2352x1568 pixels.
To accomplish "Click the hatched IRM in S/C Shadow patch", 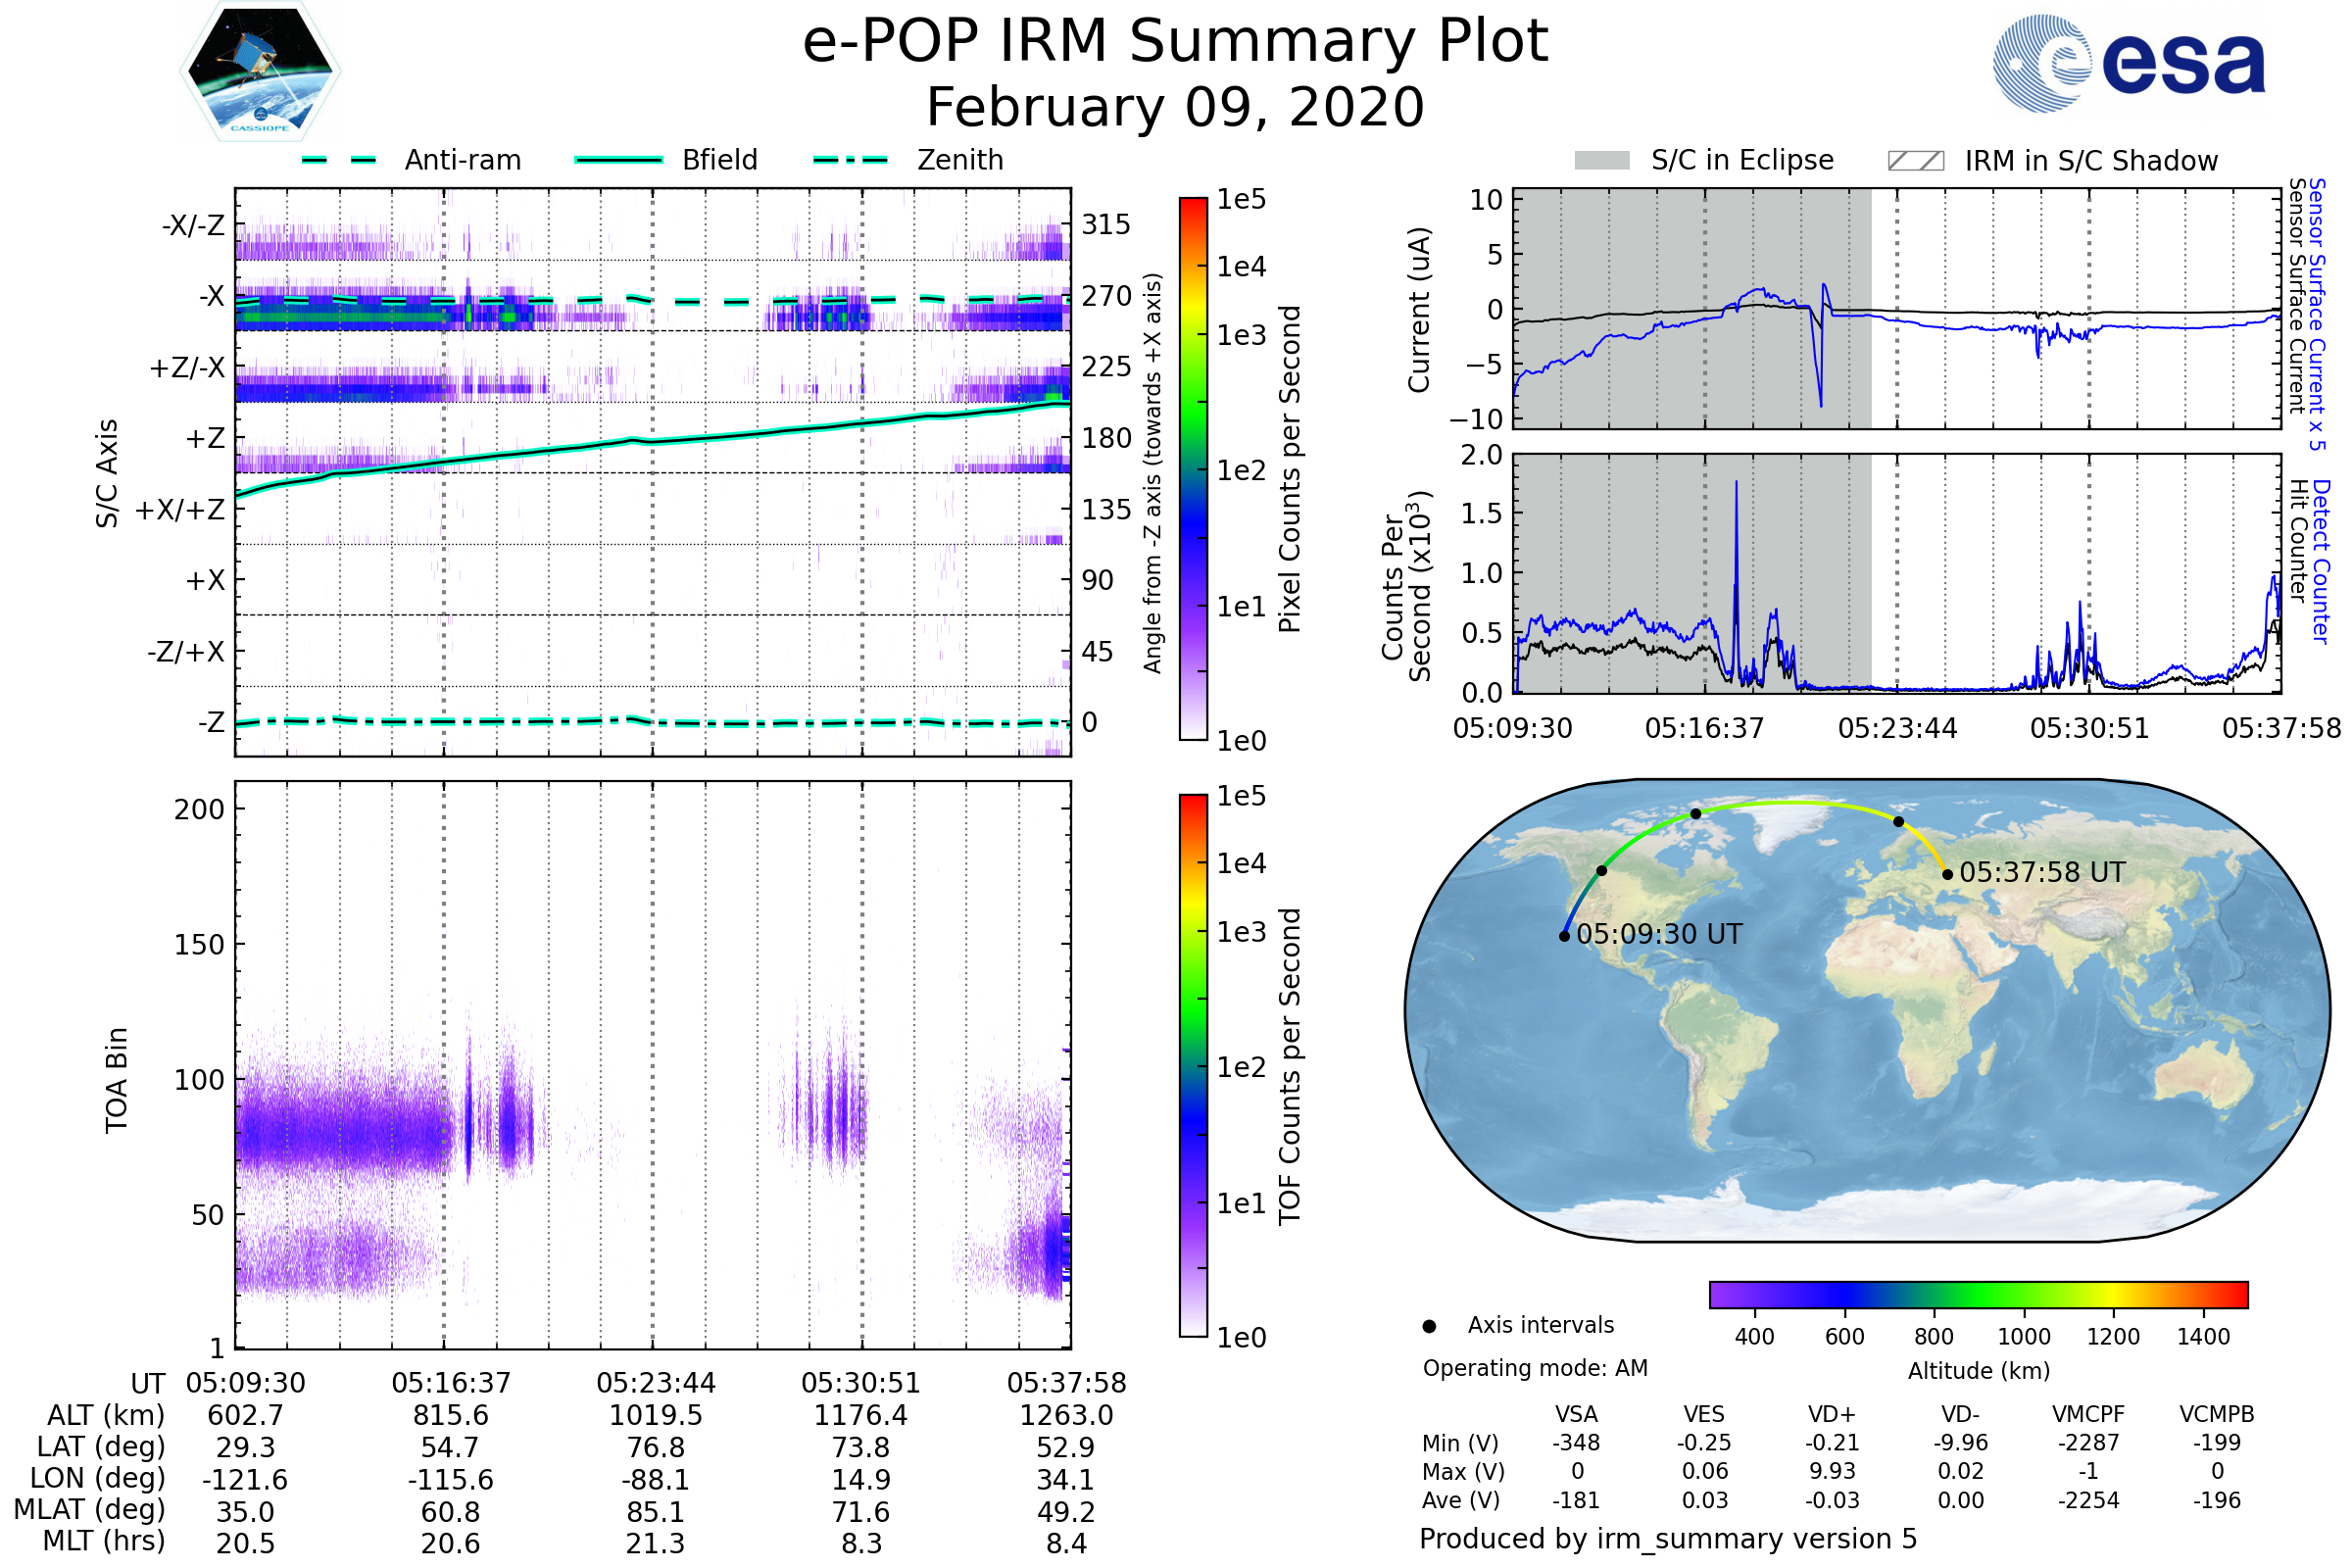I will [x=1915, y=161].
